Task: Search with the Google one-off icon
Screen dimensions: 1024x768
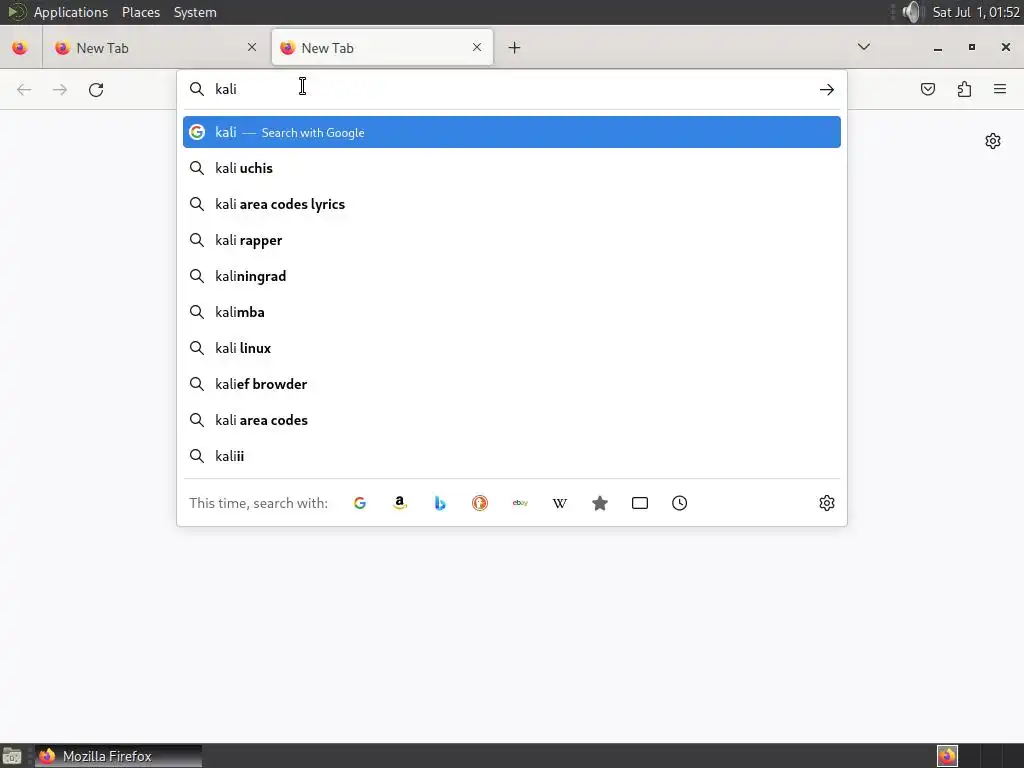Action: [x=360, y=503]
